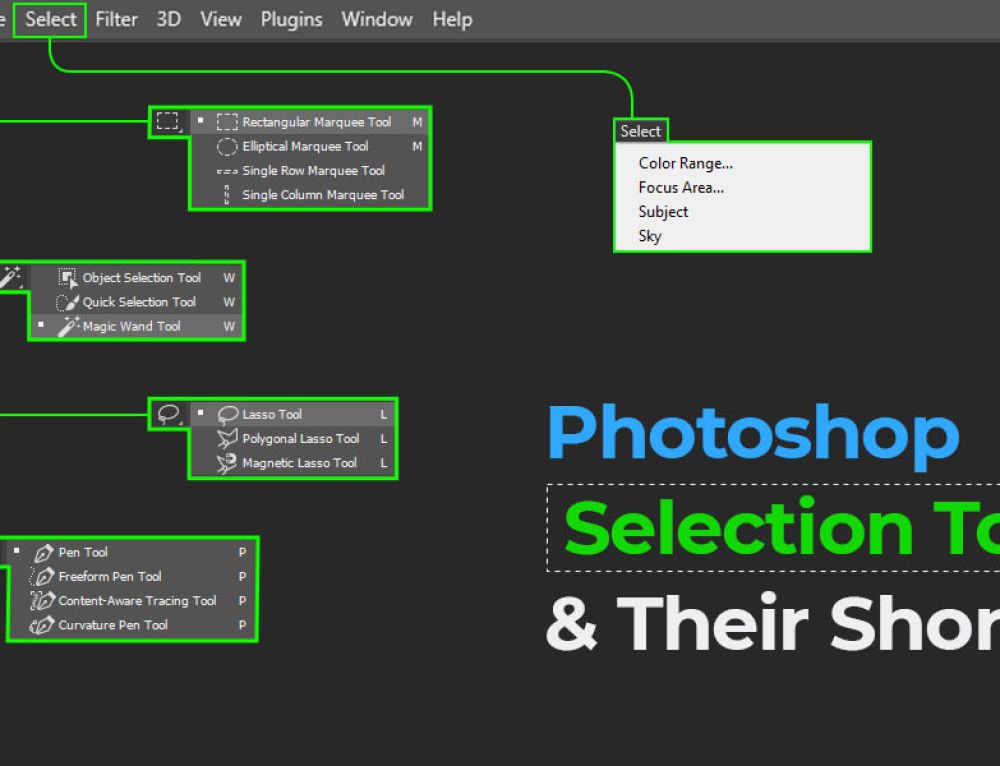The image size is (1000, 766).
Task: Expand the Marquee tool flyout in toolbar
Action: pos(168,120)
